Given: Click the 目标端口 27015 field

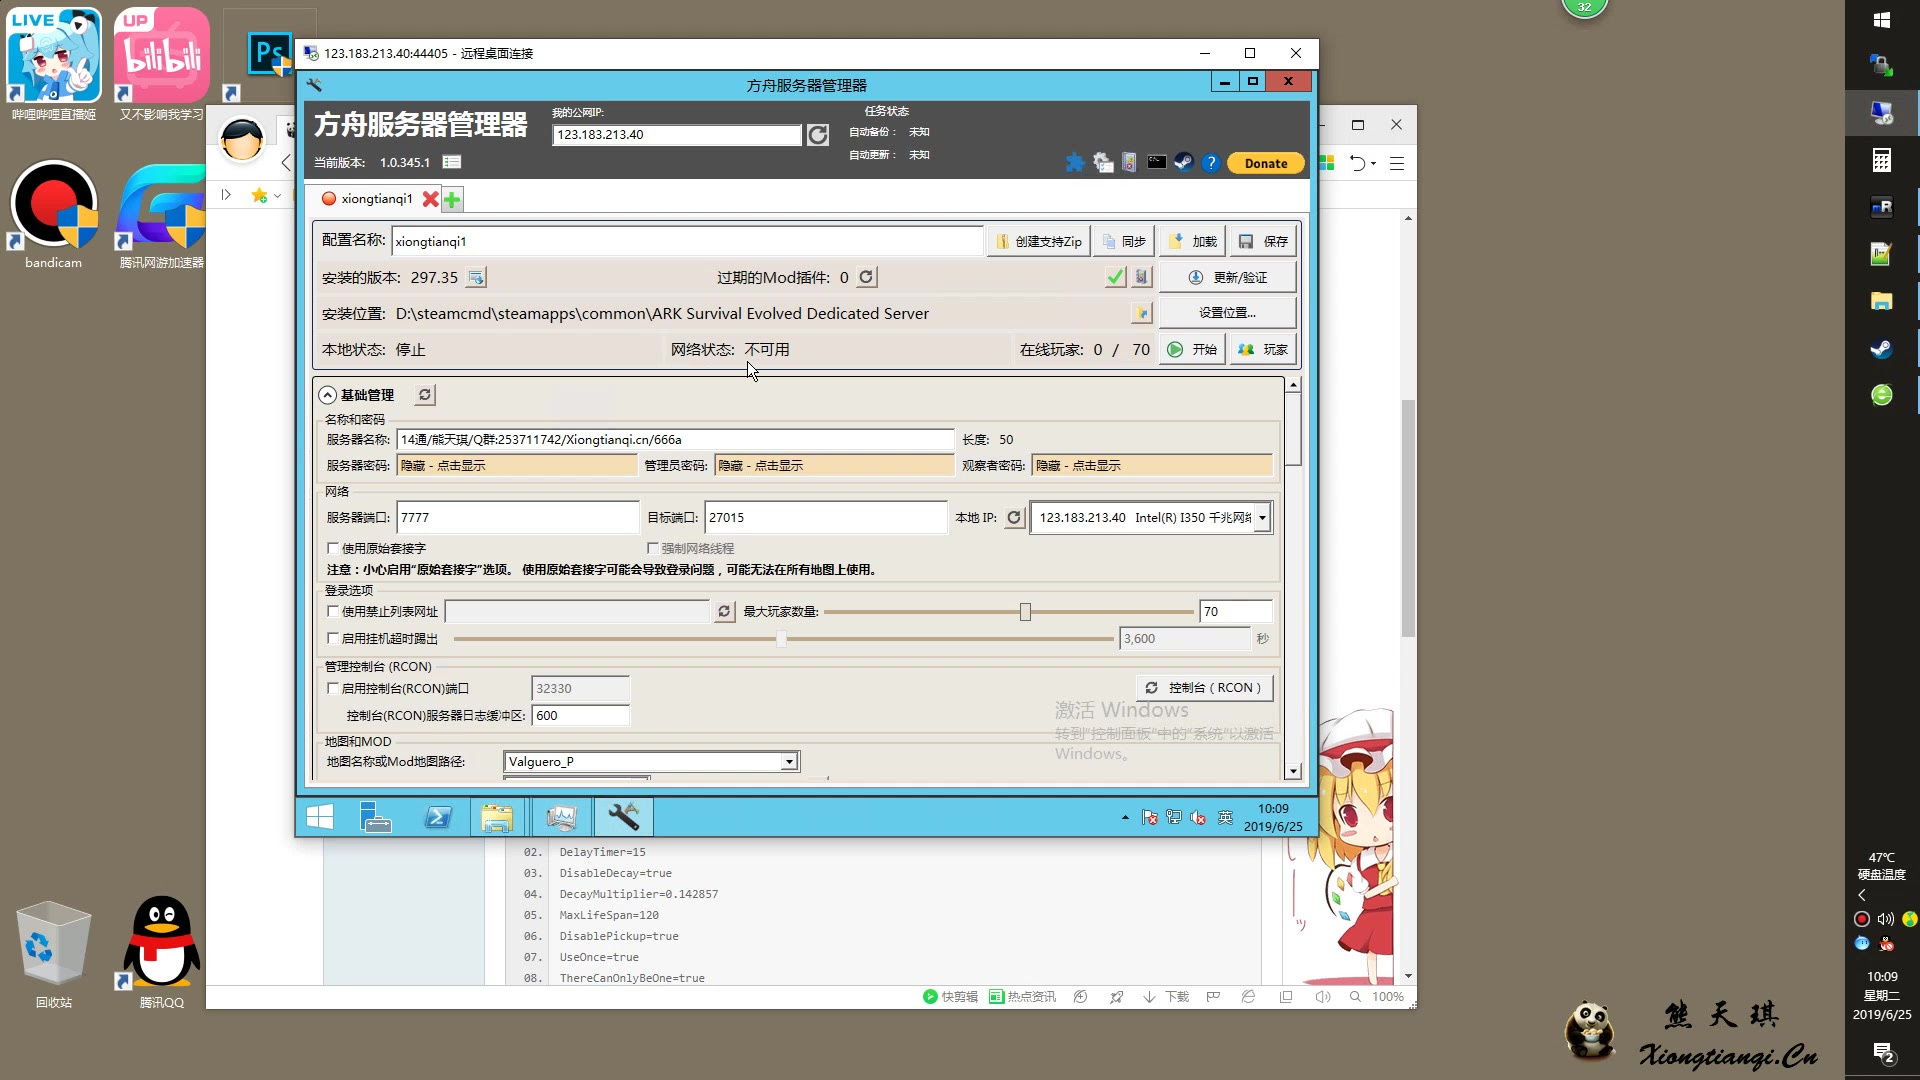Looking at the screenshot, I should (825, 518).
